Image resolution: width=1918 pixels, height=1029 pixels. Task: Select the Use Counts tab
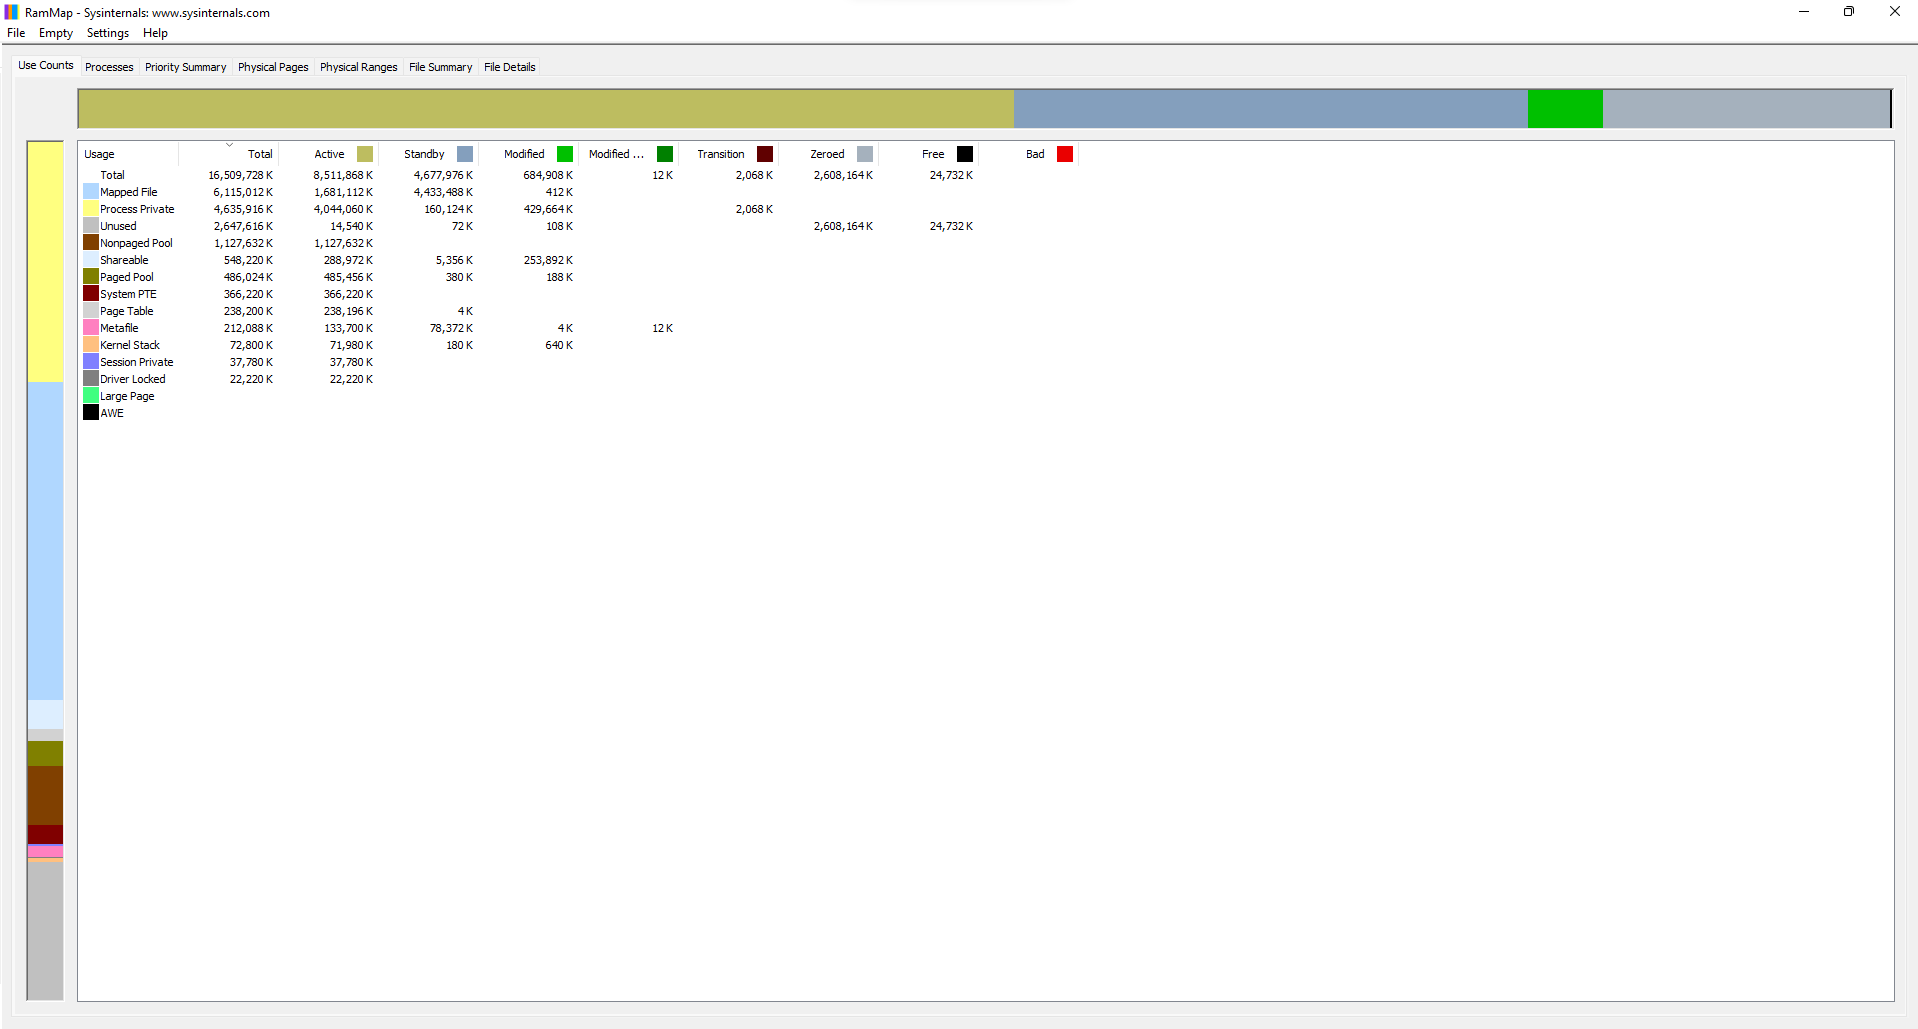click(x=46, y=65)
